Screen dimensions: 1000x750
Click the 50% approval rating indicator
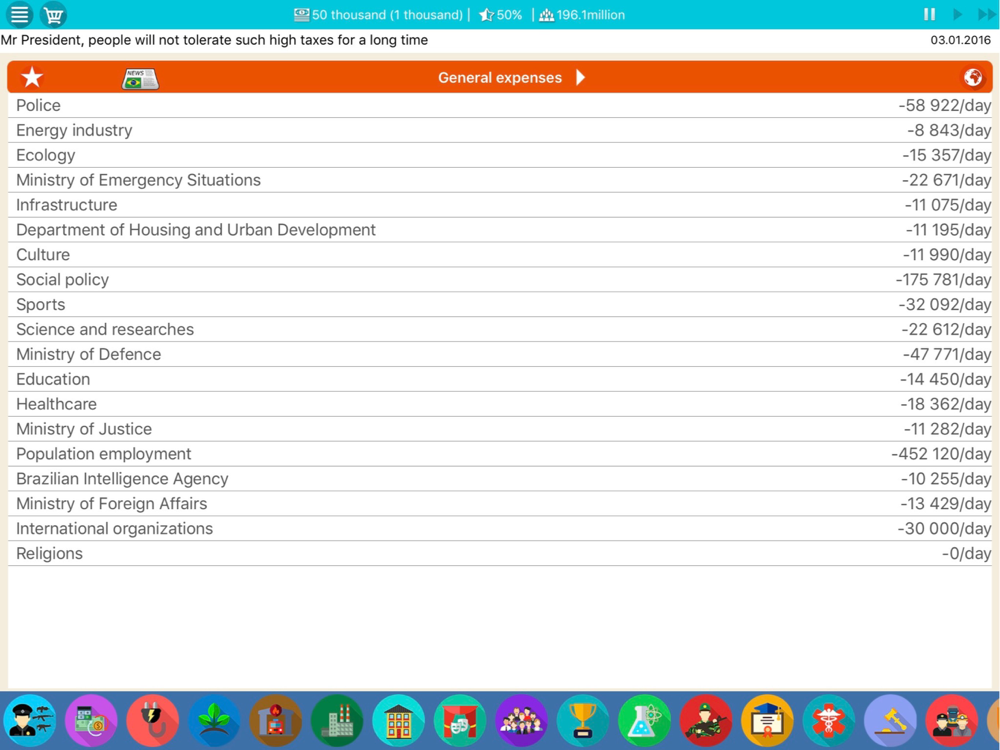[x=501, y=15]
